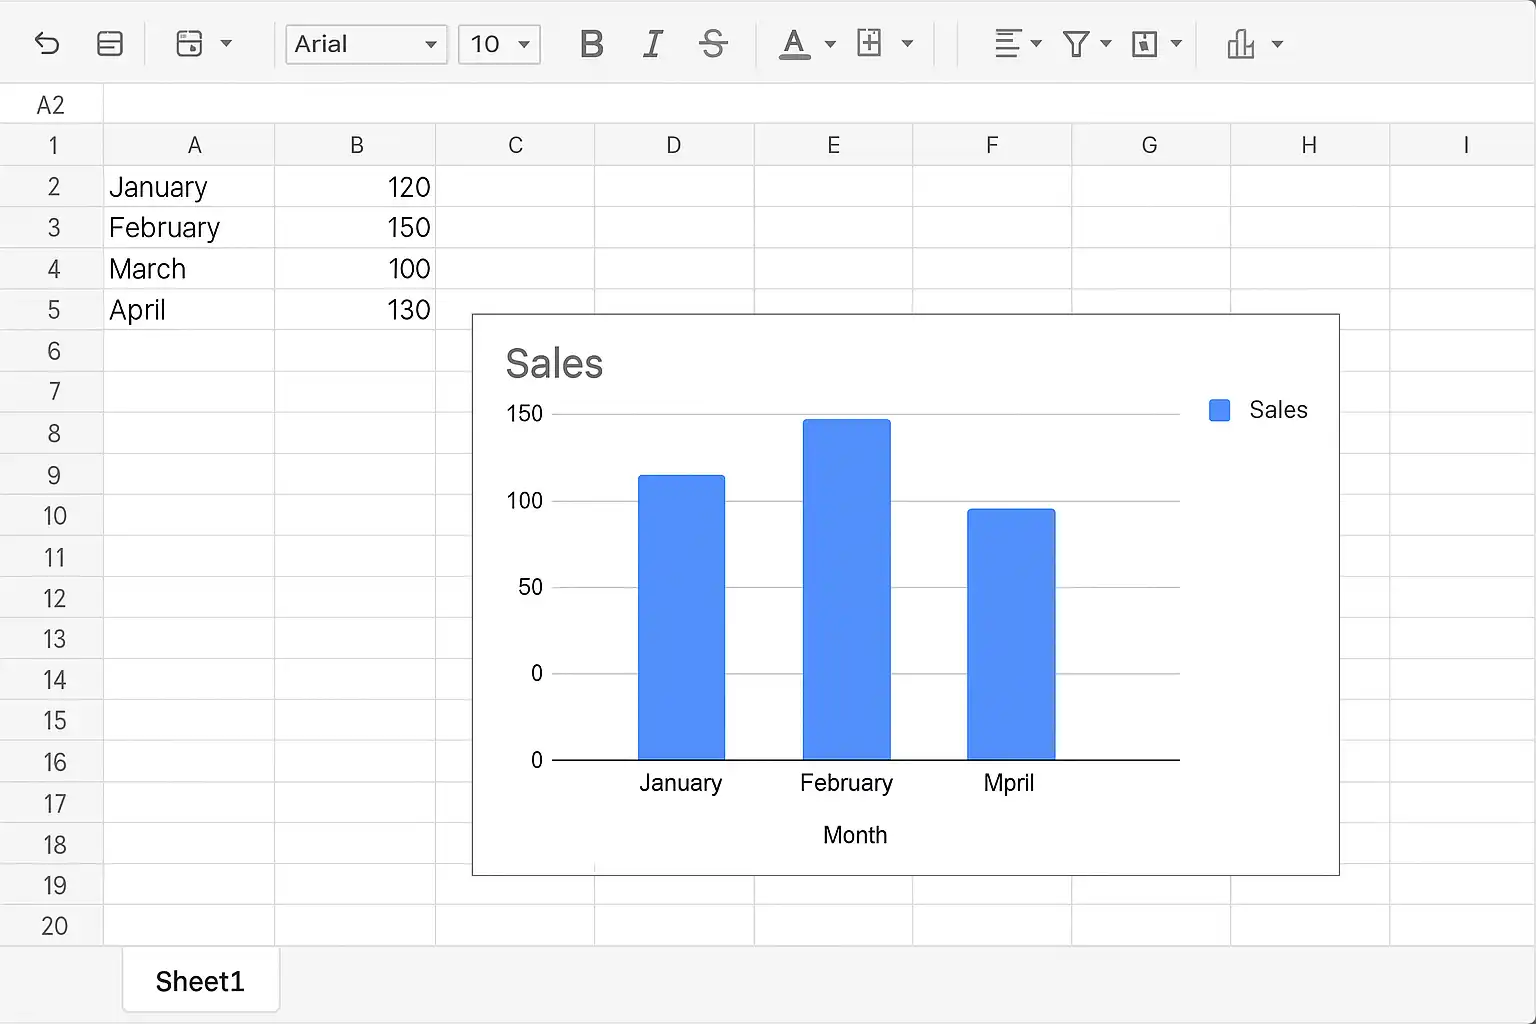This screenshot has height=1024, width=1536.
Task: Click the 50 label on the chart axis
Action: point(531,587)
